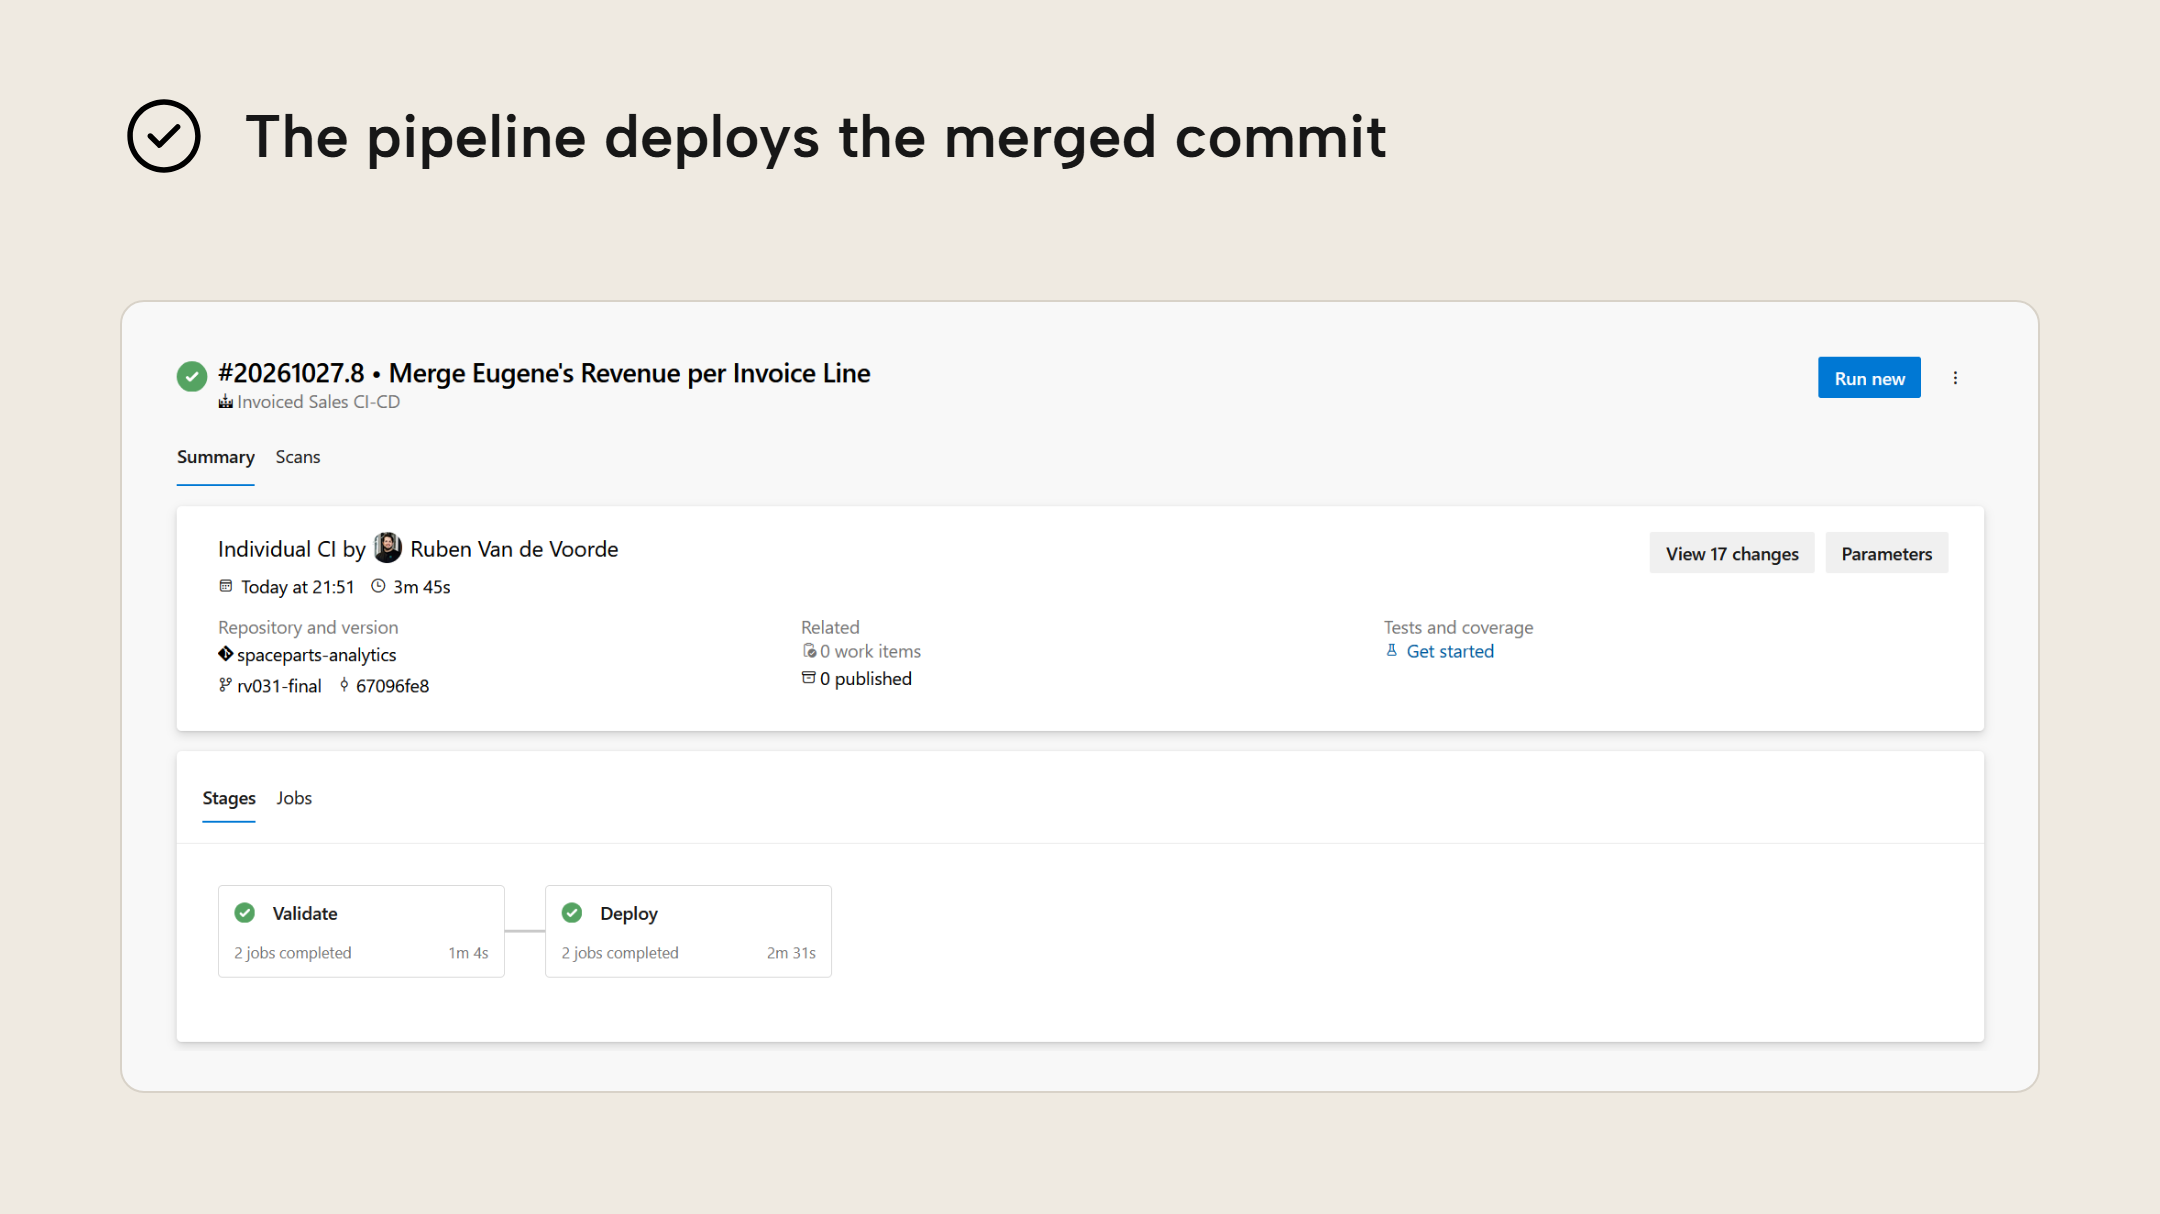Click the run title #20261027.8
Image resolution: width=2160 pixels, height=1214 pixels.
pos(291,373)
